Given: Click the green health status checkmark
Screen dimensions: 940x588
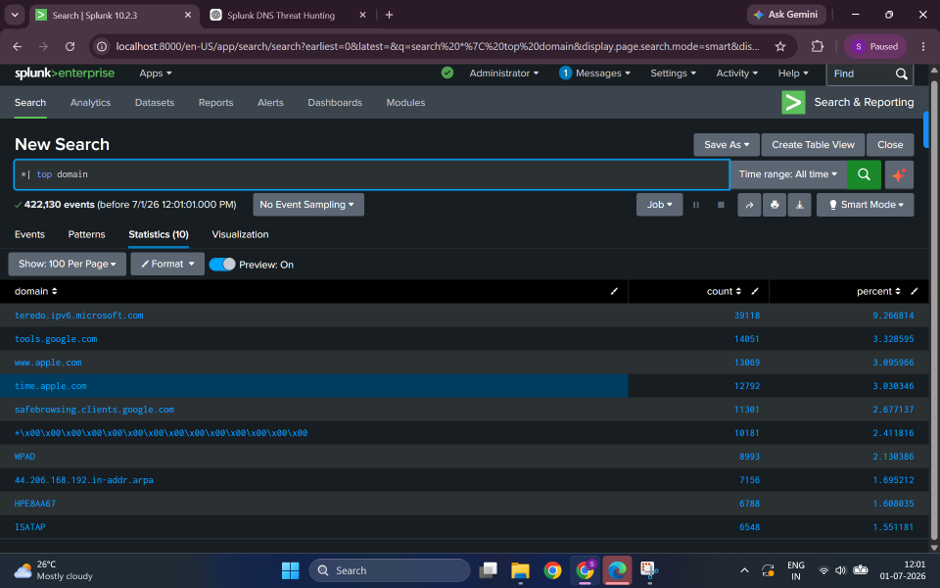Looking at the screenshot, I should (447, 73).
